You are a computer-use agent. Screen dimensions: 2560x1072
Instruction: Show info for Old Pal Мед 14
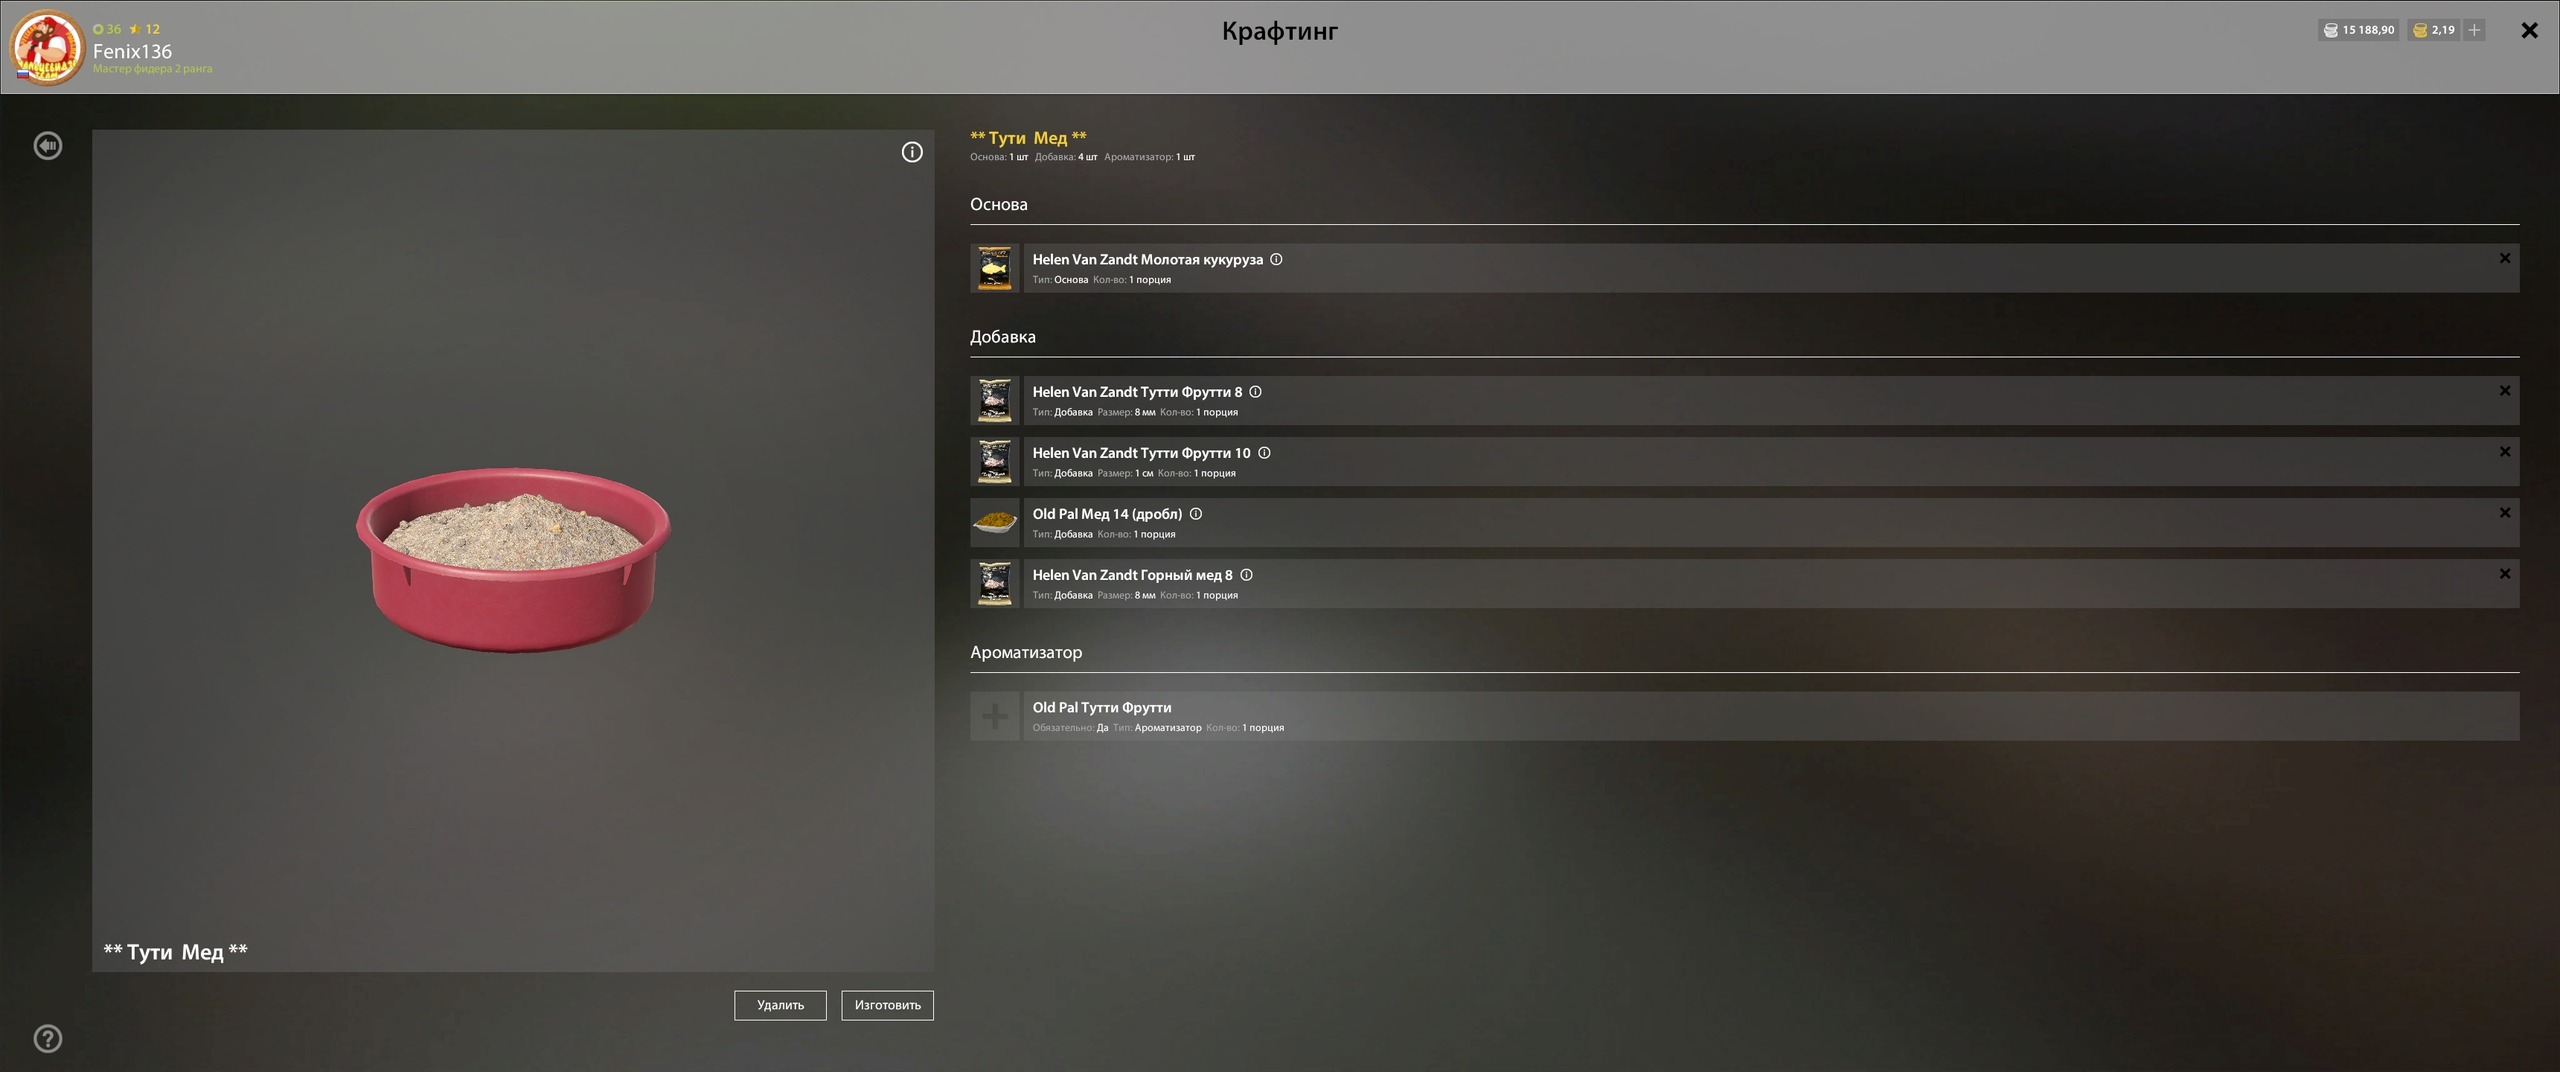click(x=1196, y=514)
